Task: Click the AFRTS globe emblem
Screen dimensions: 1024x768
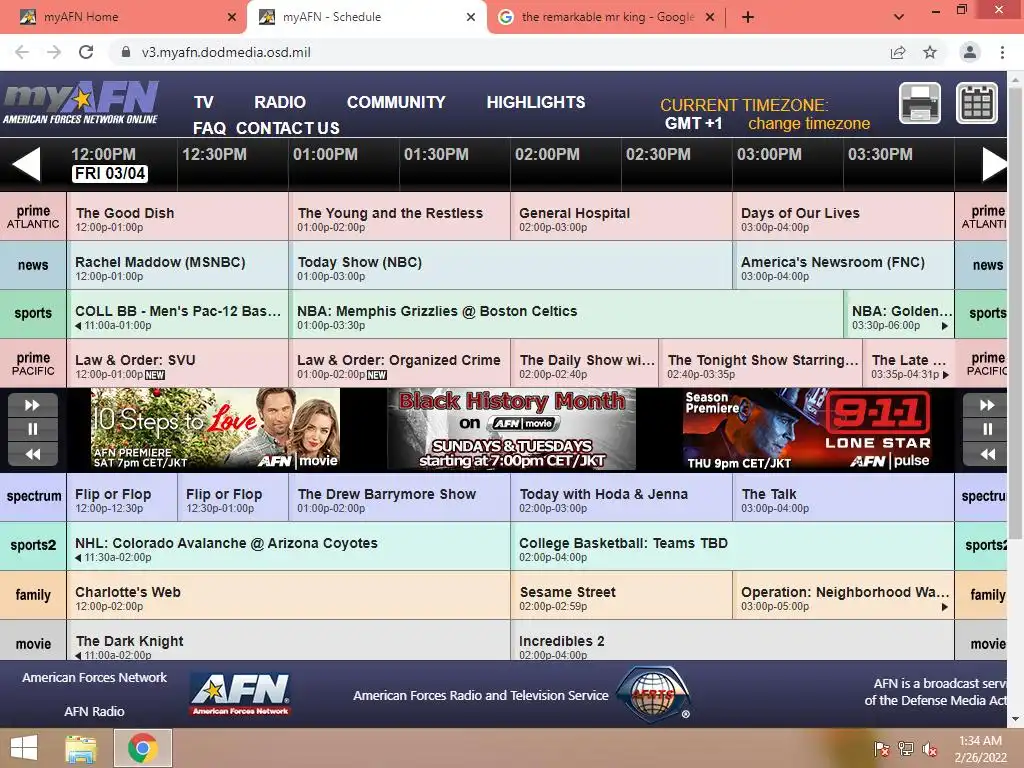Action: click(x=653, y=694)
